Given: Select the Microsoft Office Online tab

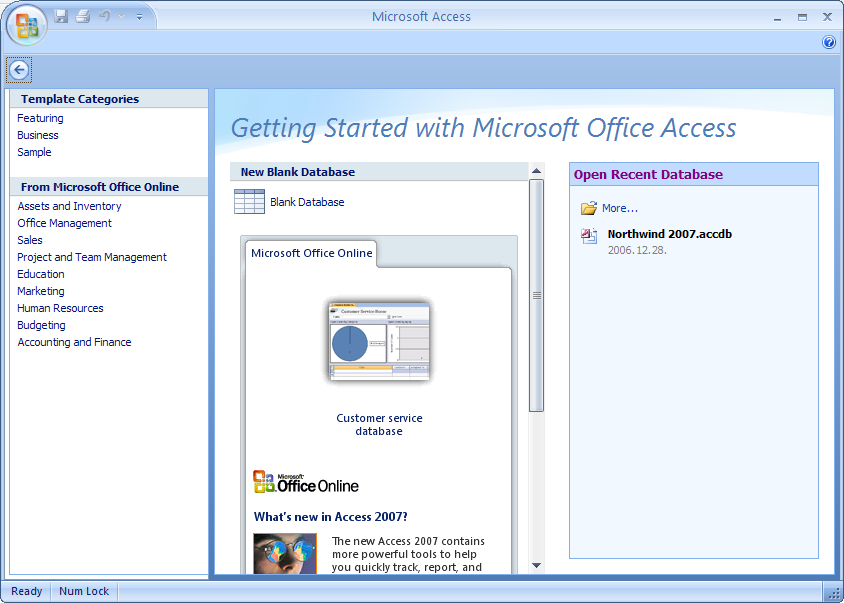Looking at the screenshot, I should click(x=312, y=253).
